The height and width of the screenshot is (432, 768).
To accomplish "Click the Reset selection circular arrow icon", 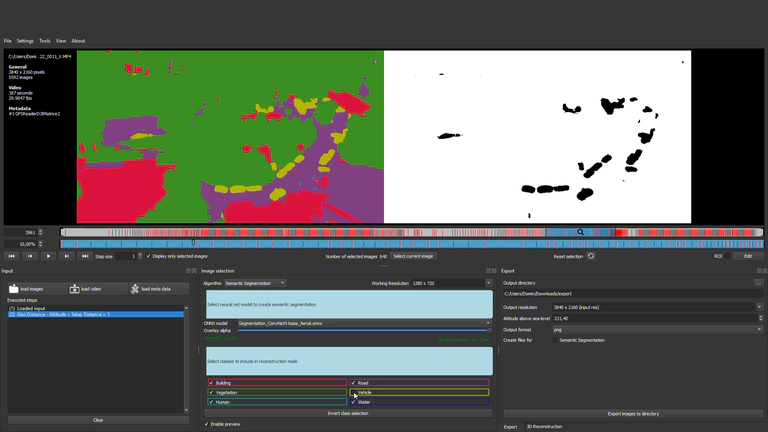I will (591, 256).
